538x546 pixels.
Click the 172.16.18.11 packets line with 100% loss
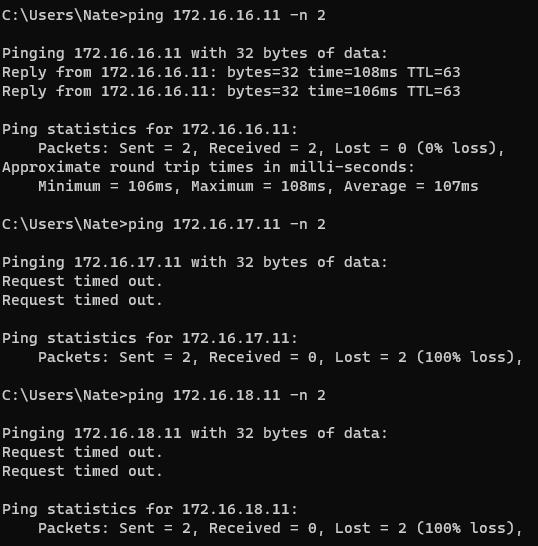(280, 529)
